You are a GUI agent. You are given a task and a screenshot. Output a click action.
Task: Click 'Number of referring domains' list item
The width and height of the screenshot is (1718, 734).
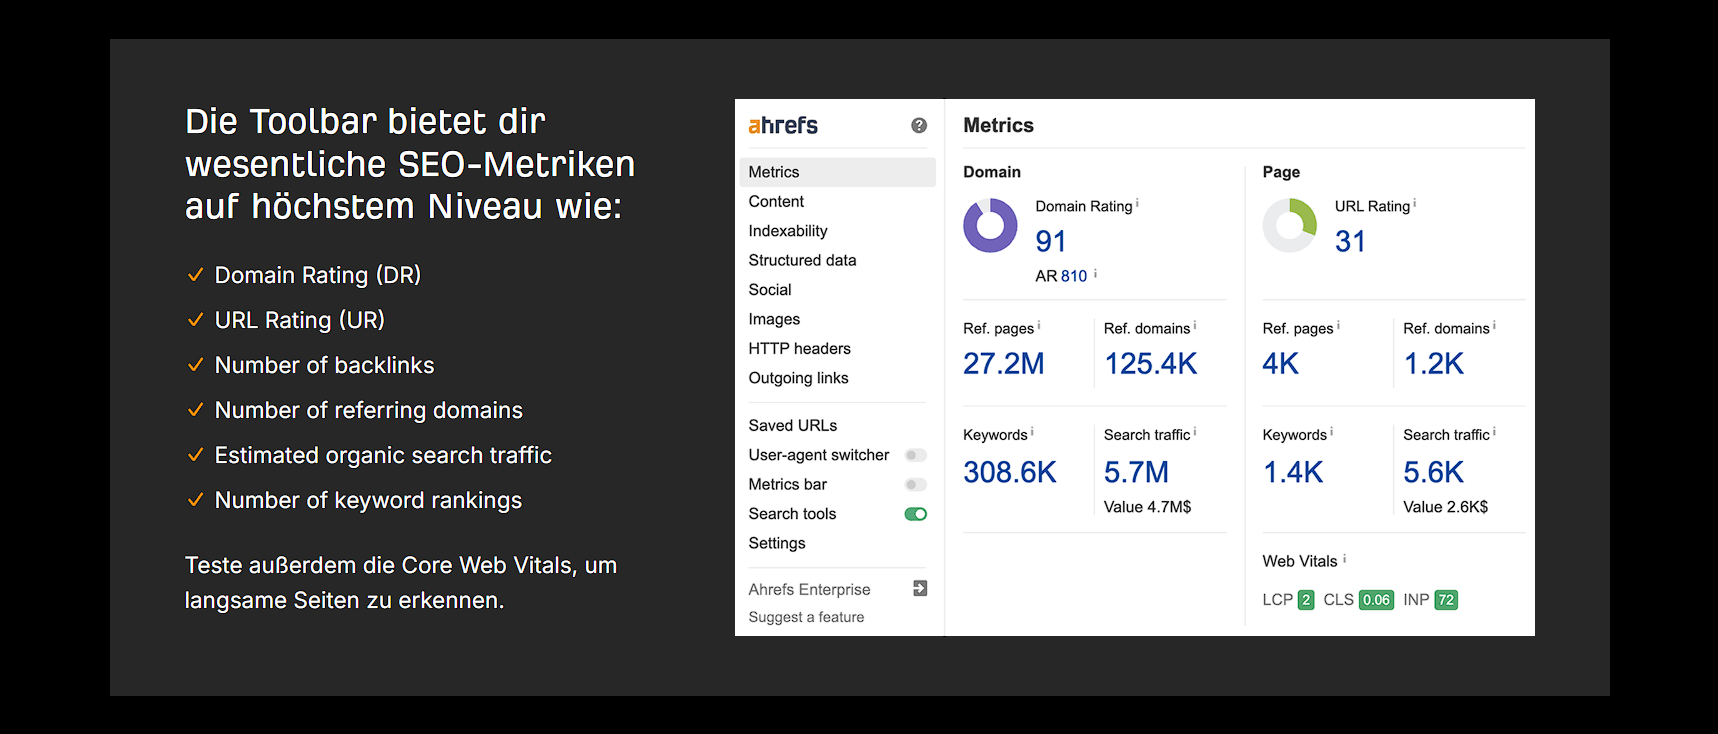point(368,410)
